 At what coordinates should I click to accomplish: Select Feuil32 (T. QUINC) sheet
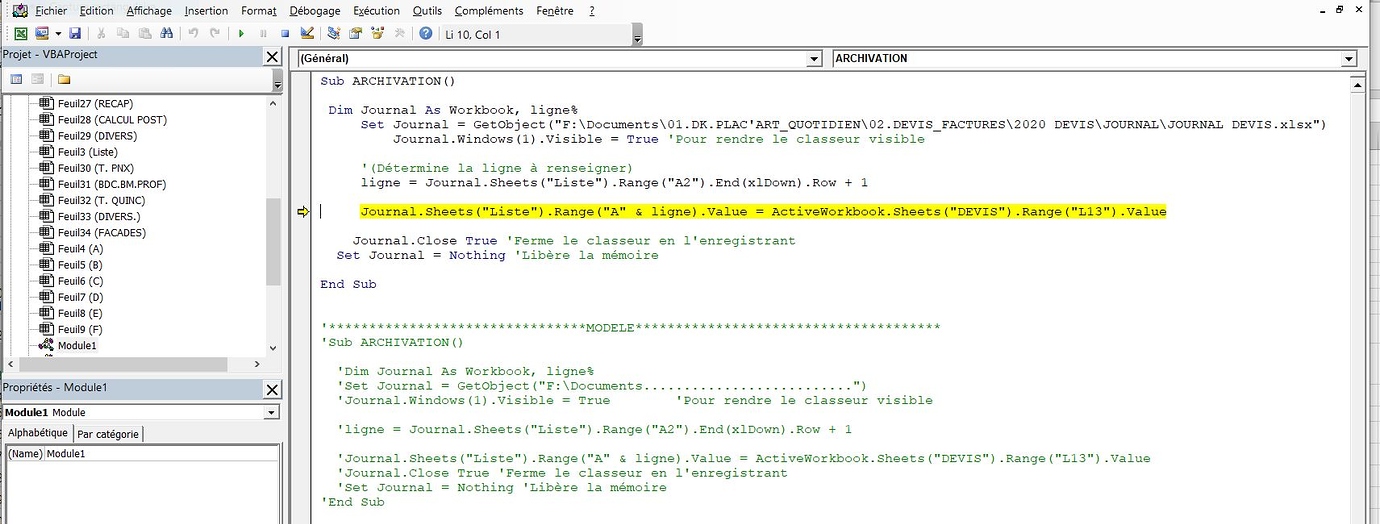pyautogui.click(x=101, y=200)
